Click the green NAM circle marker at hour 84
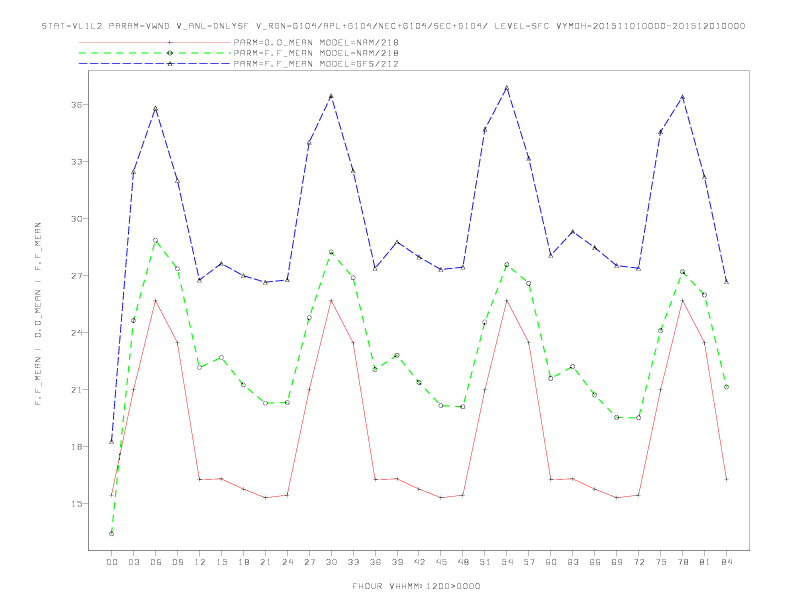 click(x=726, y=387)
